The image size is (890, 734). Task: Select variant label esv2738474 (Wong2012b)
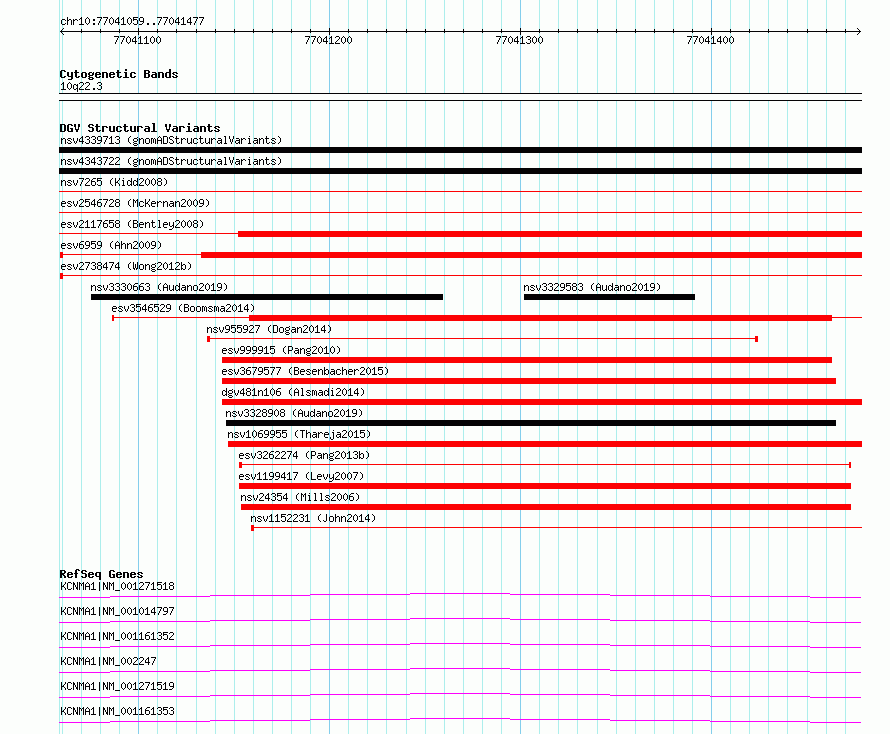coord(126,266)
